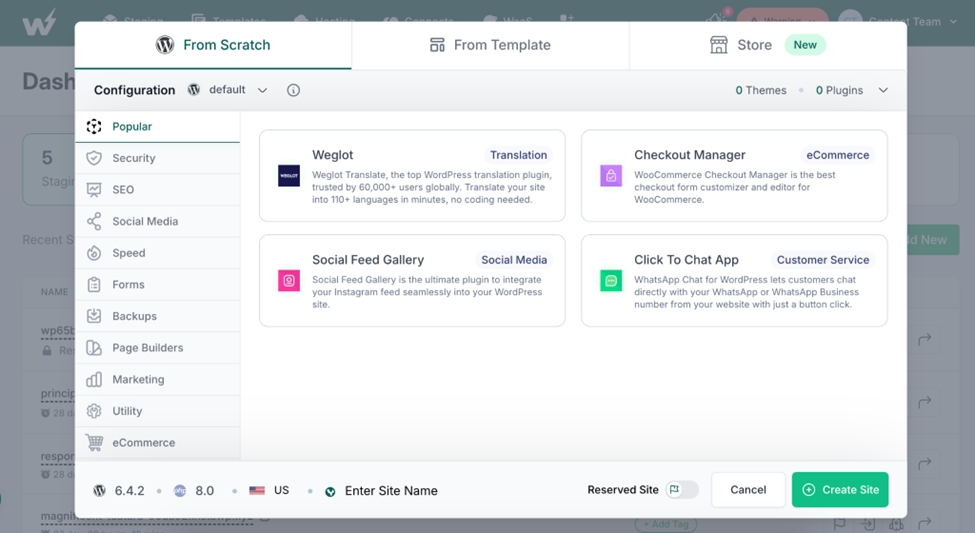Screen dimensions: 975x533
Task: Select the SEO category
Action: tap(157, 190)
